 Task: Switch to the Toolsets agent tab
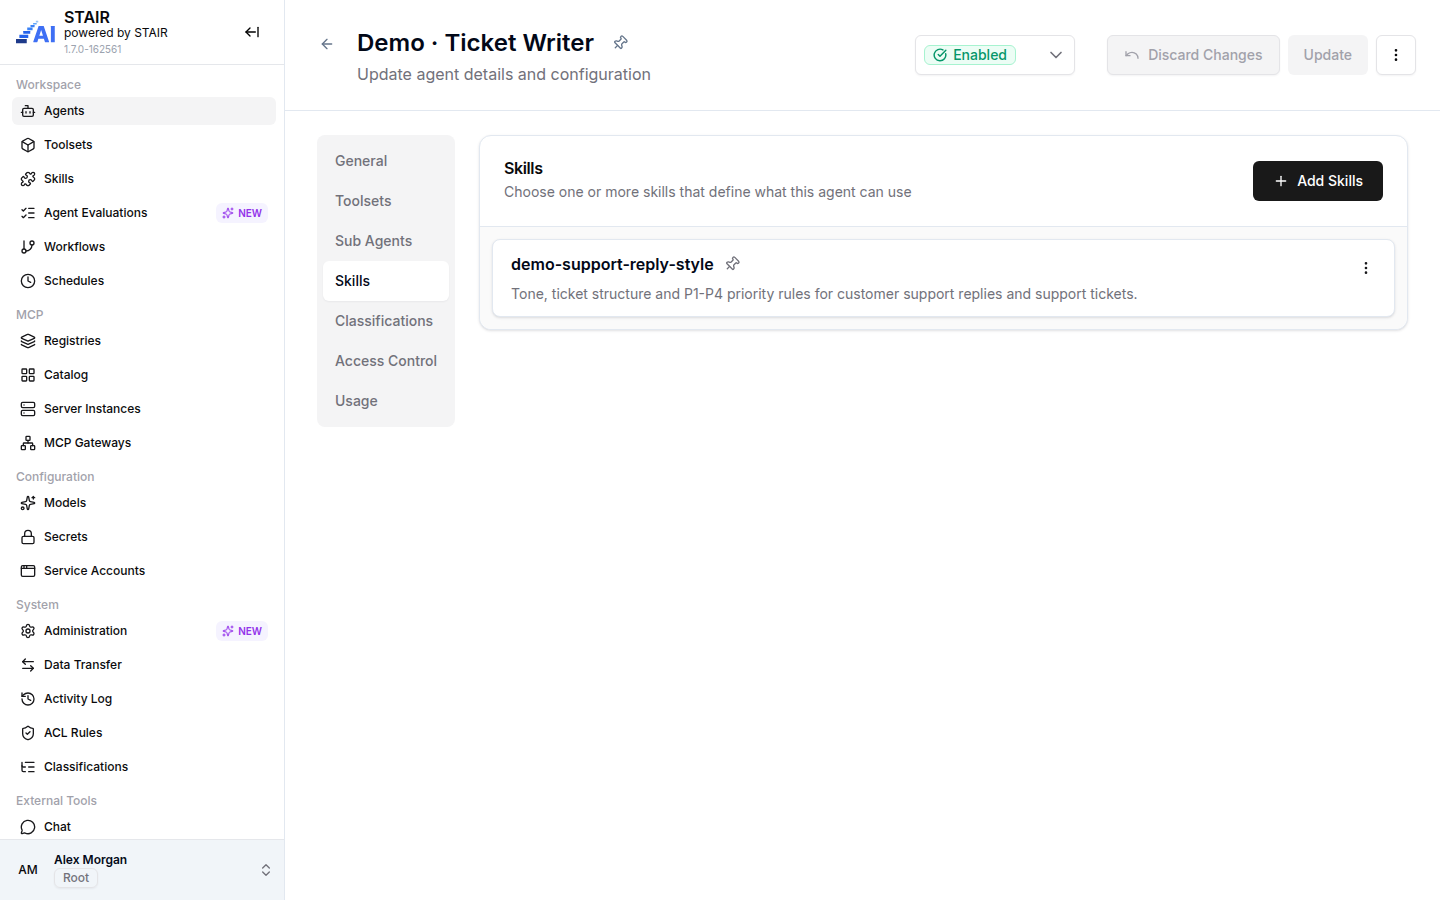coord(386,201)
